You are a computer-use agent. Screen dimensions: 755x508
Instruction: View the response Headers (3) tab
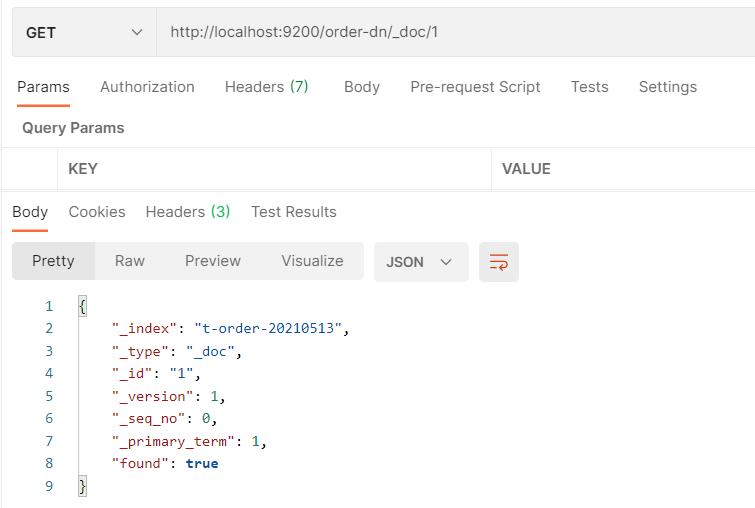pyautogui.click(x=188, y=212)
